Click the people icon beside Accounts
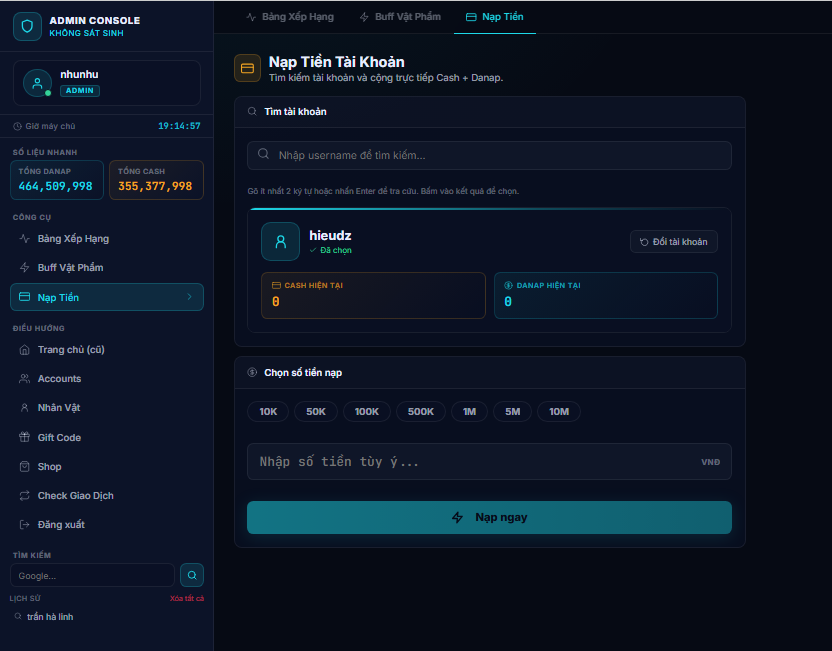Viewport: 832px width, 651px height. point(24,378)
